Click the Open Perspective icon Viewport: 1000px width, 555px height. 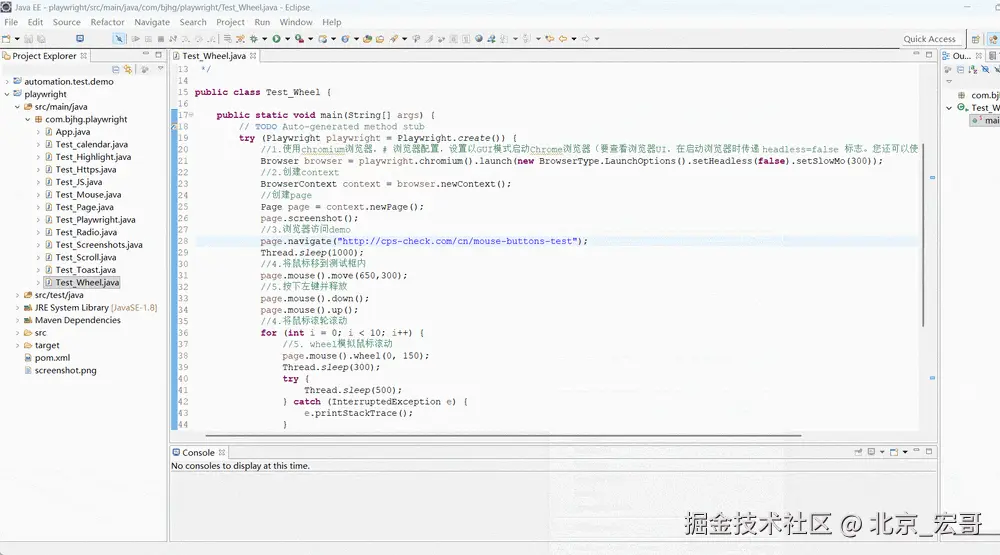tap(975, 40)
